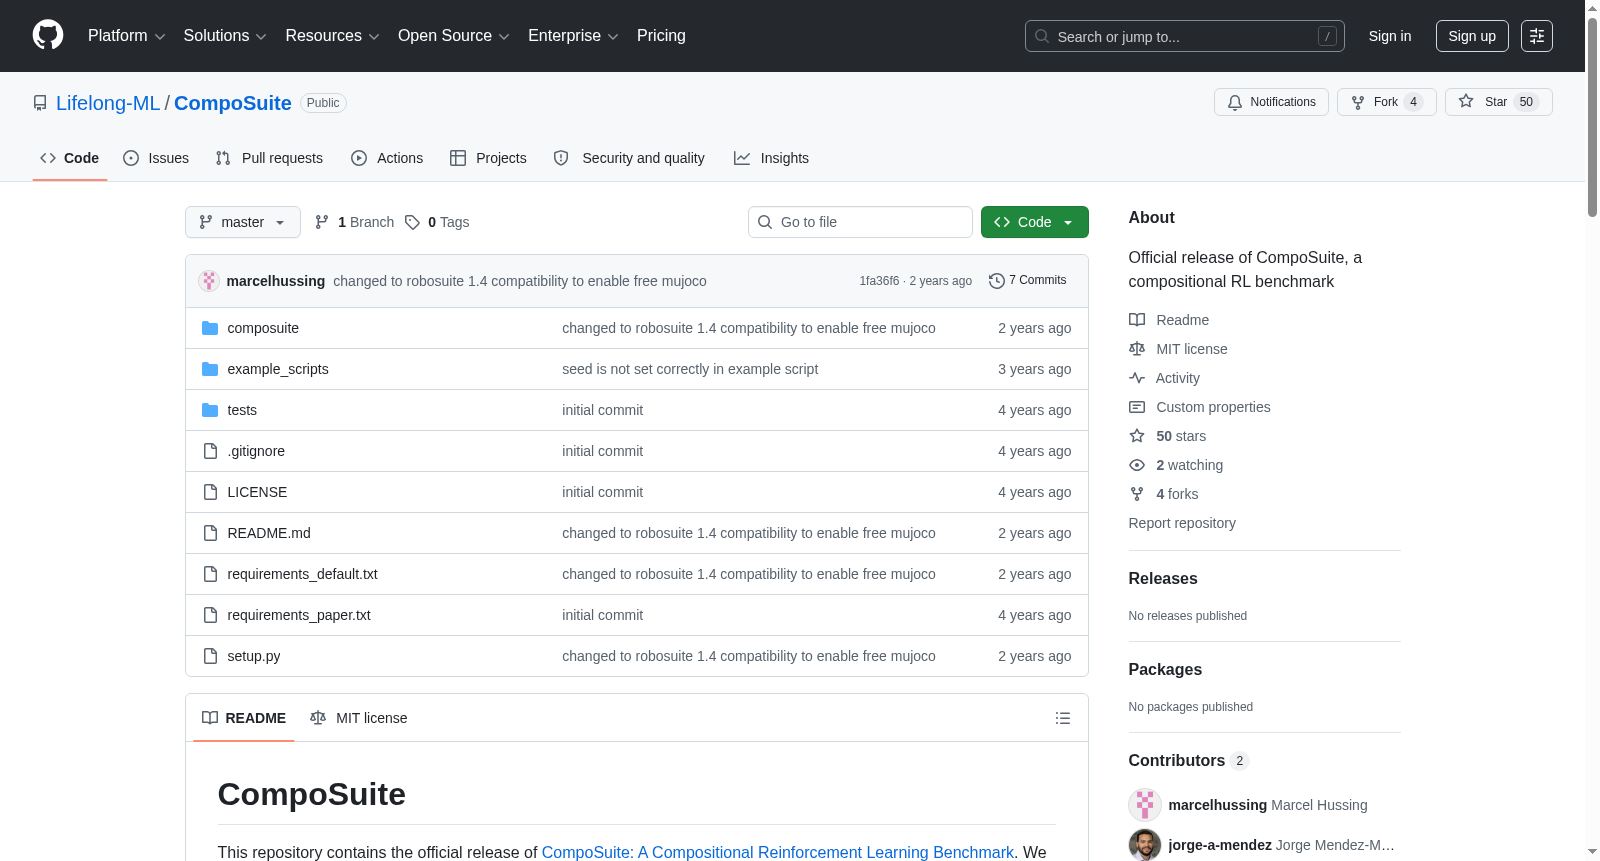Open the Lifelong-ML organization link

(108, 103)
